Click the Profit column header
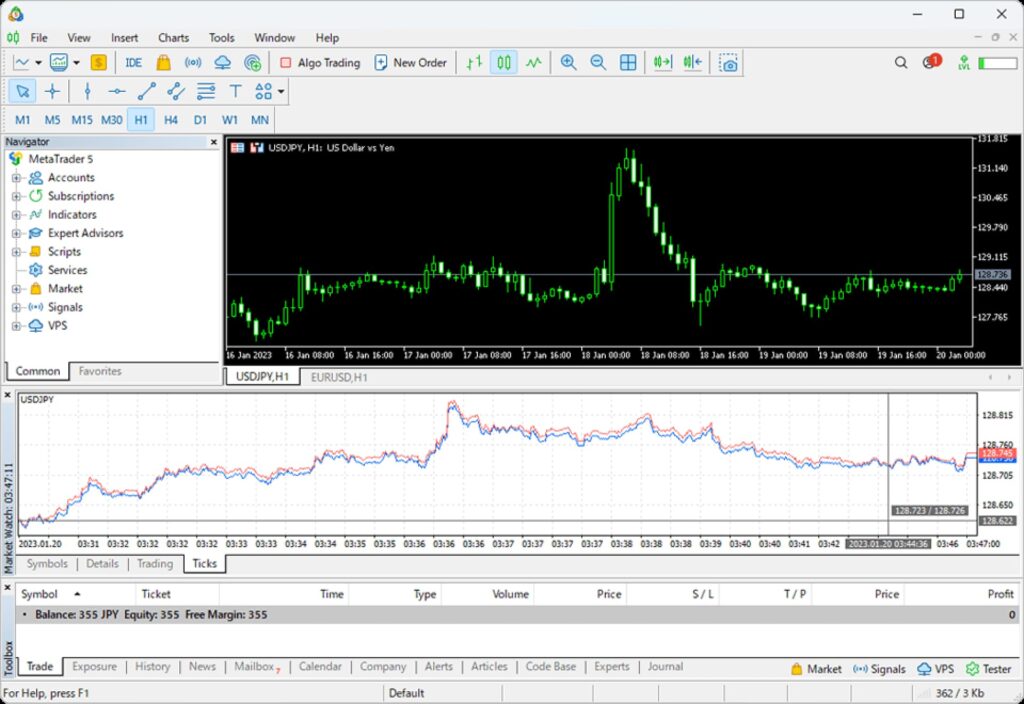 pos(1000,594)
